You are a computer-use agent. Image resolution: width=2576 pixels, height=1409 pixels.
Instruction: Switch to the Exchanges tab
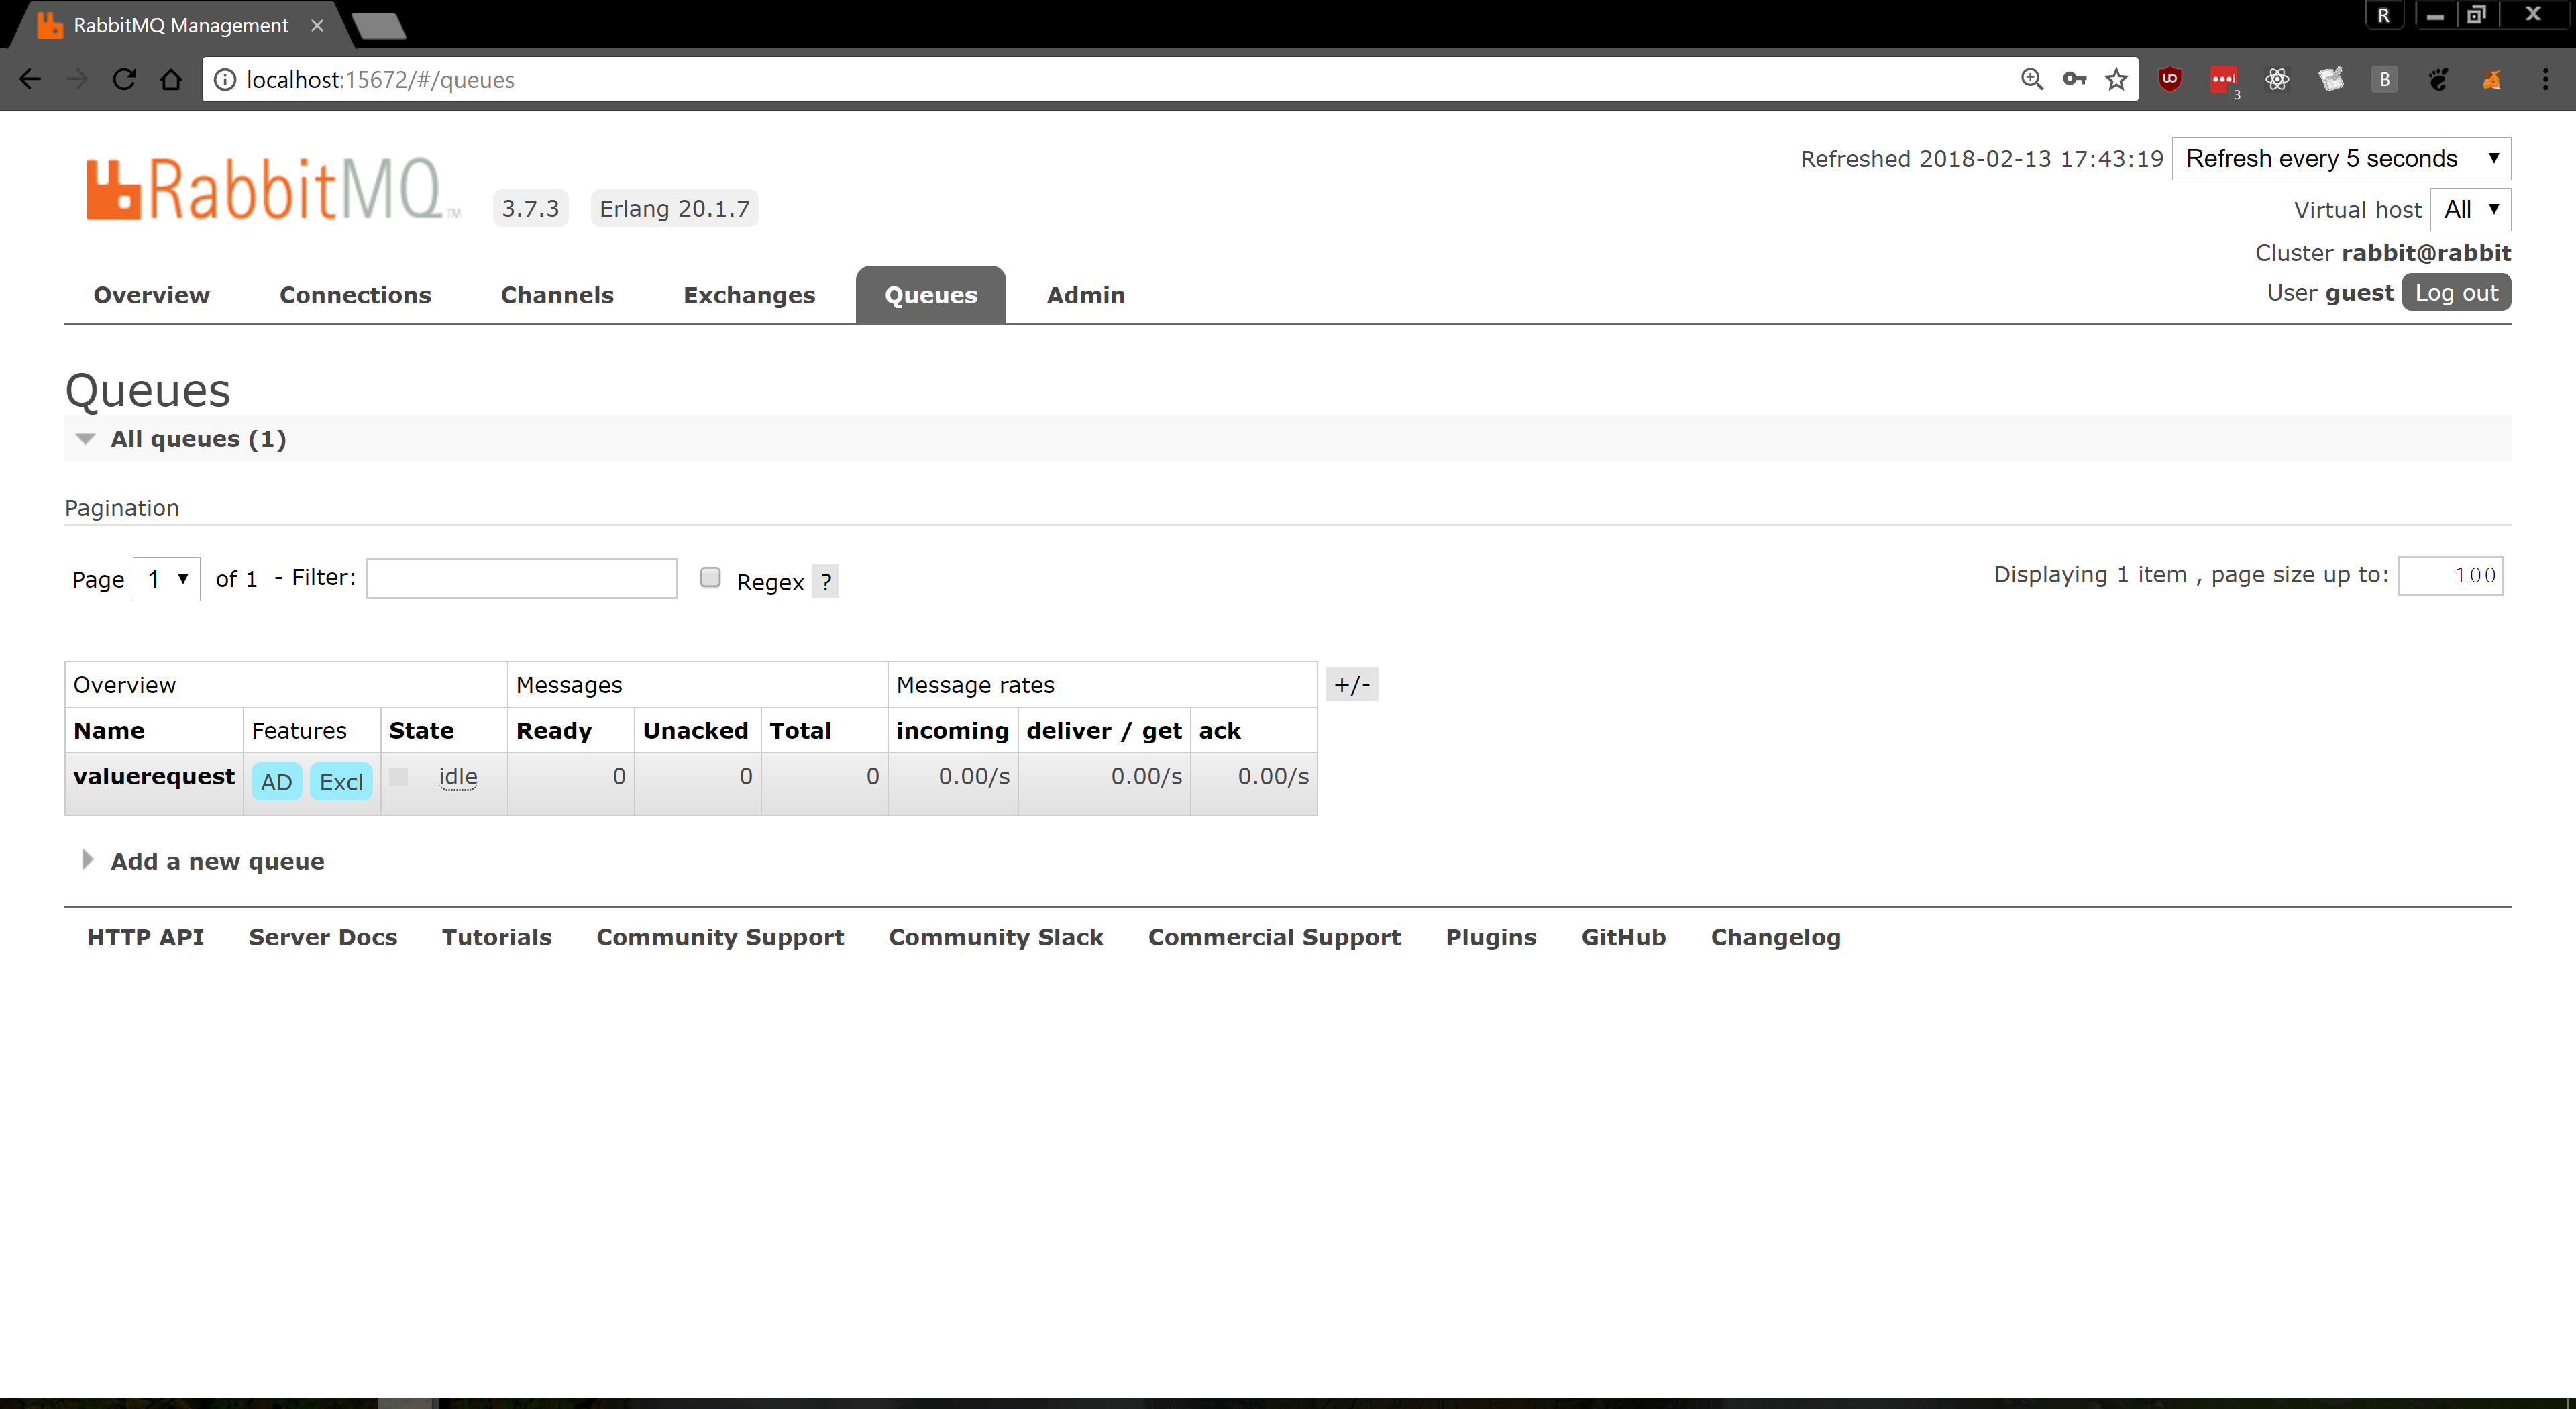[749, 295]
